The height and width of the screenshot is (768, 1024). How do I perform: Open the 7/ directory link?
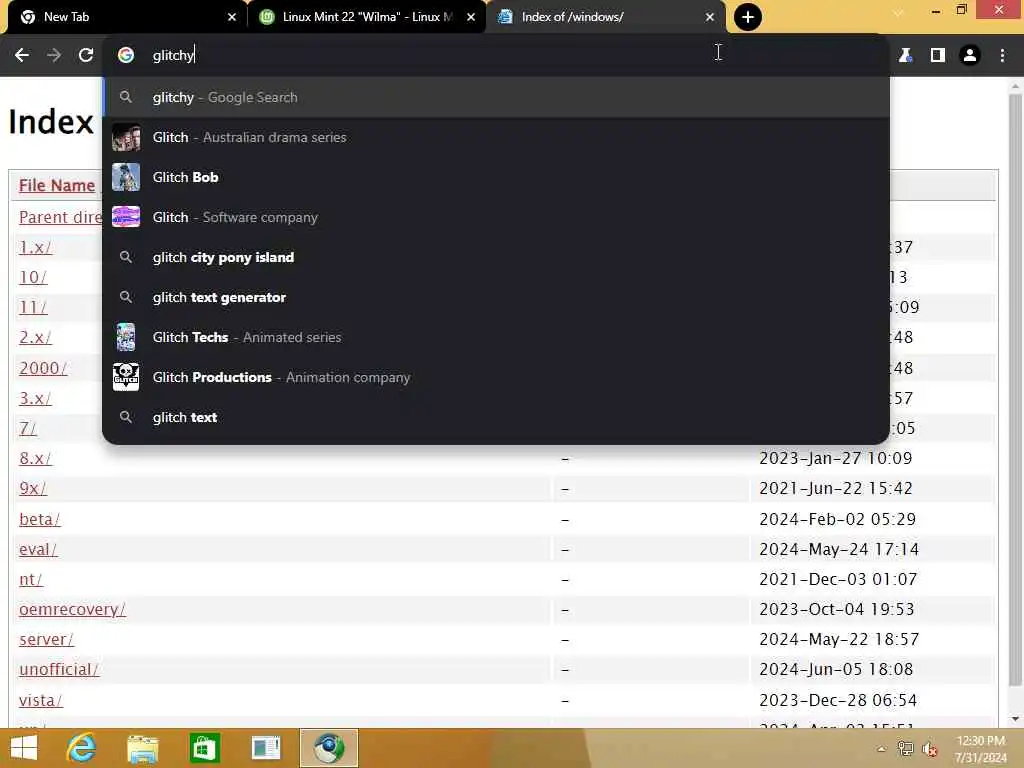28,428
